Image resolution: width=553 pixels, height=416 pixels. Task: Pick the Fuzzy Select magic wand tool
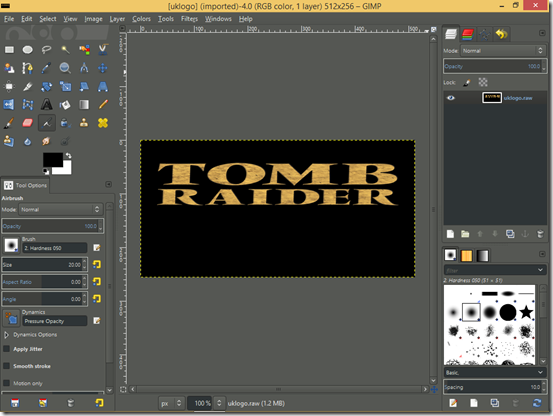[x=65, y=50]
